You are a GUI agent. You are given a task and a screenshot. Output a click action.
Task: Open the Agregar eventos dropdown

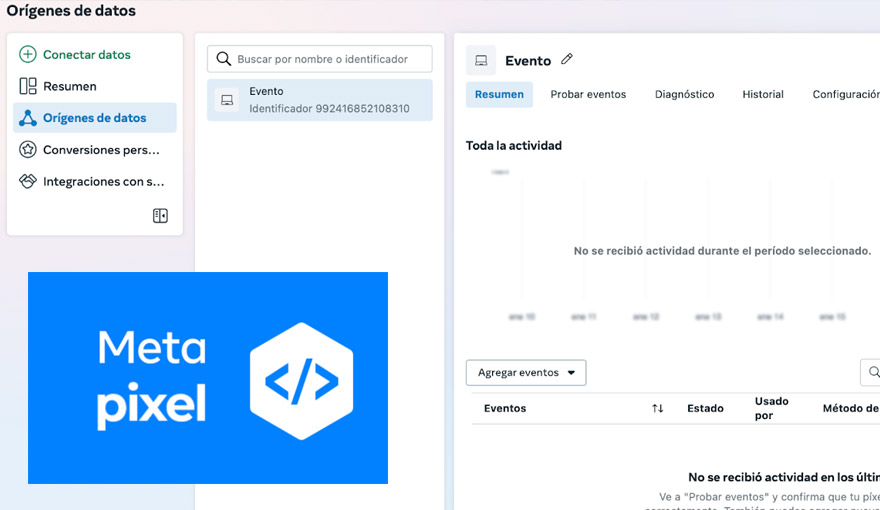526,373
